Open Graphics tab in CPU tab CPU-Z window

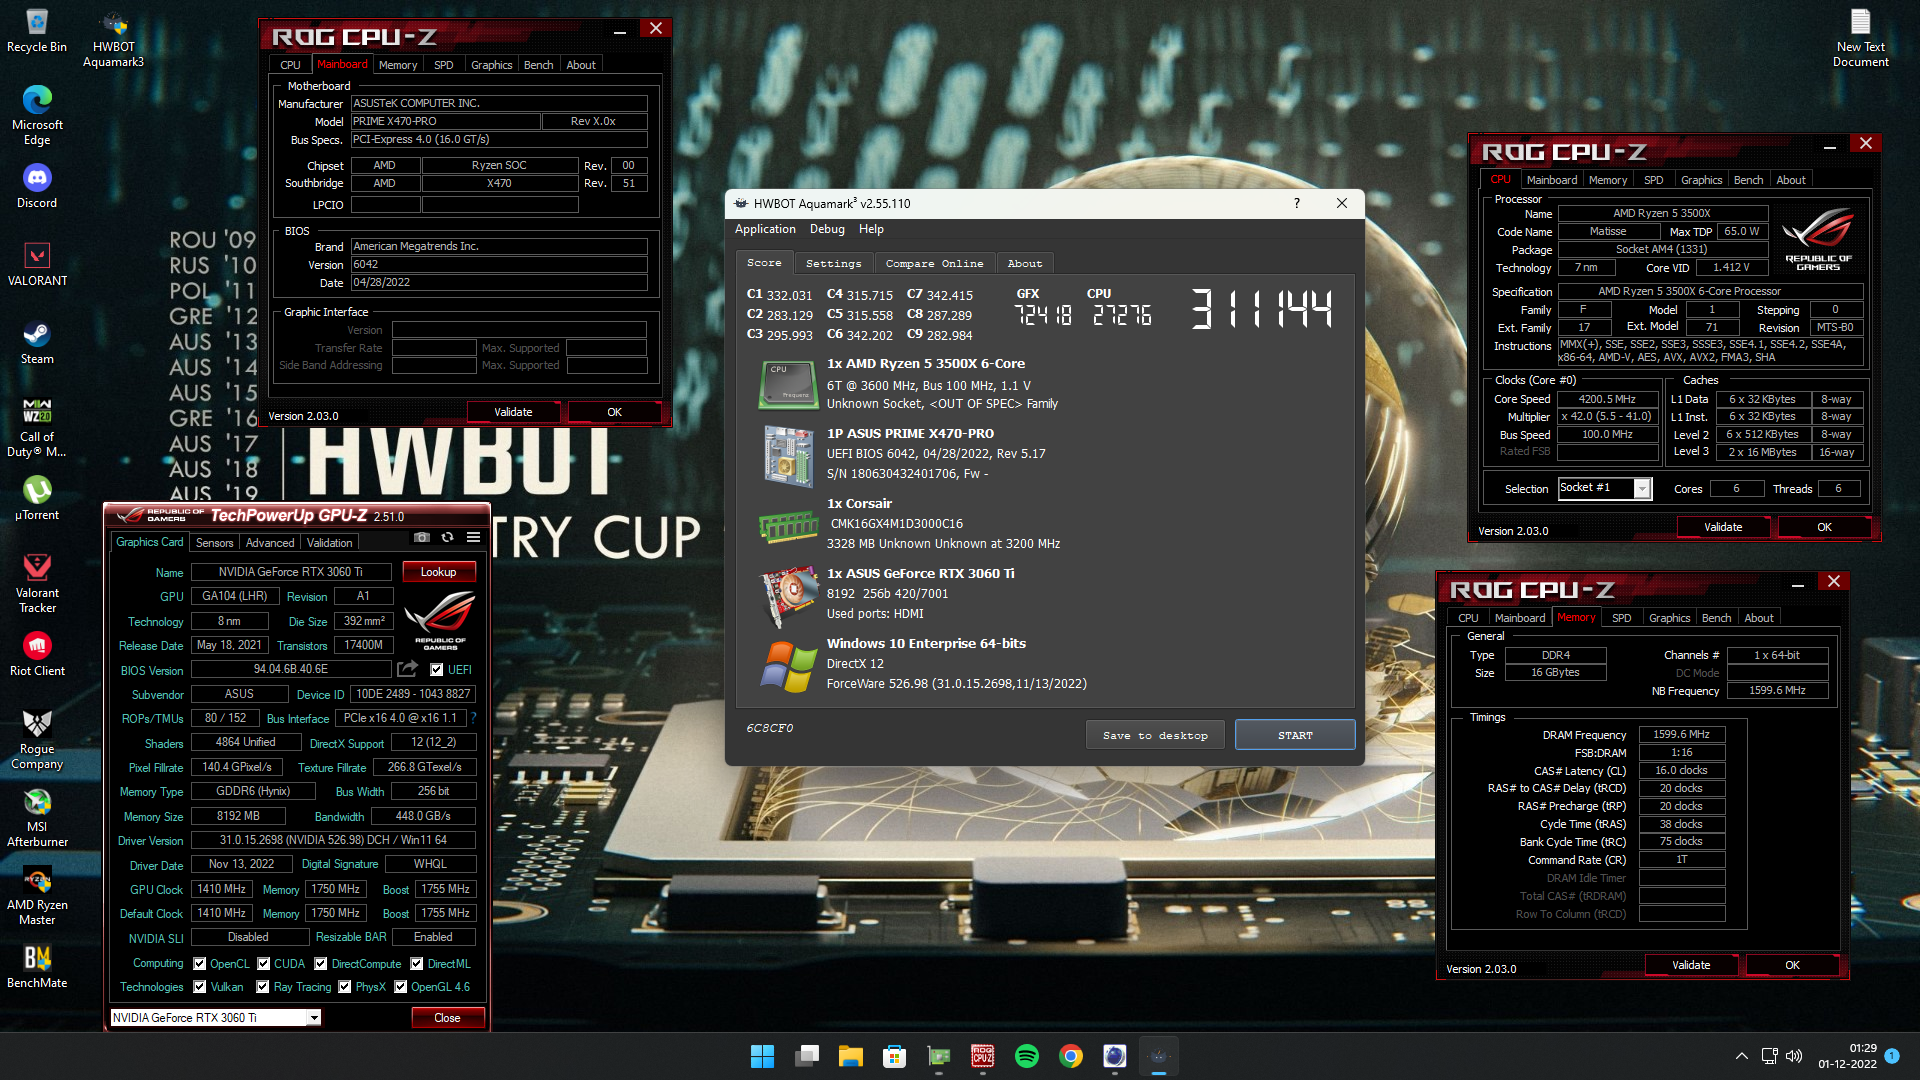point(1701,180)
